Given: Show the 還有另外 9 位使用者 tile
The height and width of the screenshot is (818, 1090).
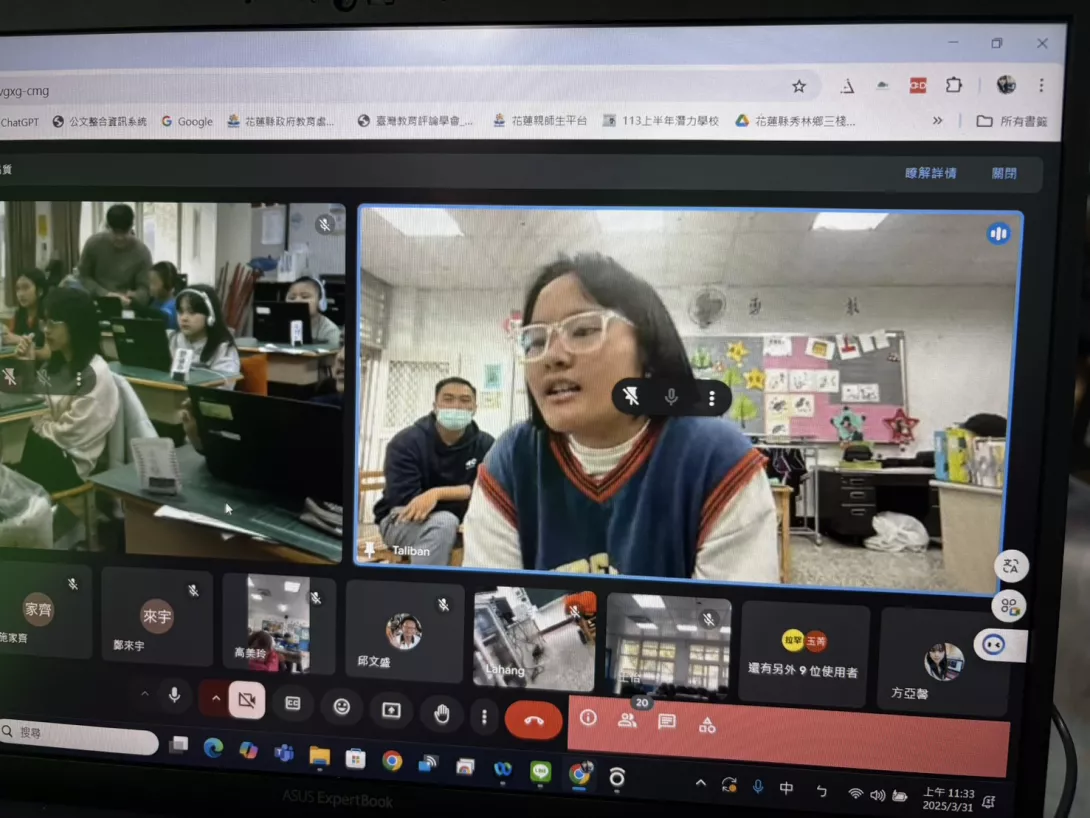Looking at the screenshot, I should (x=804, y=653).
